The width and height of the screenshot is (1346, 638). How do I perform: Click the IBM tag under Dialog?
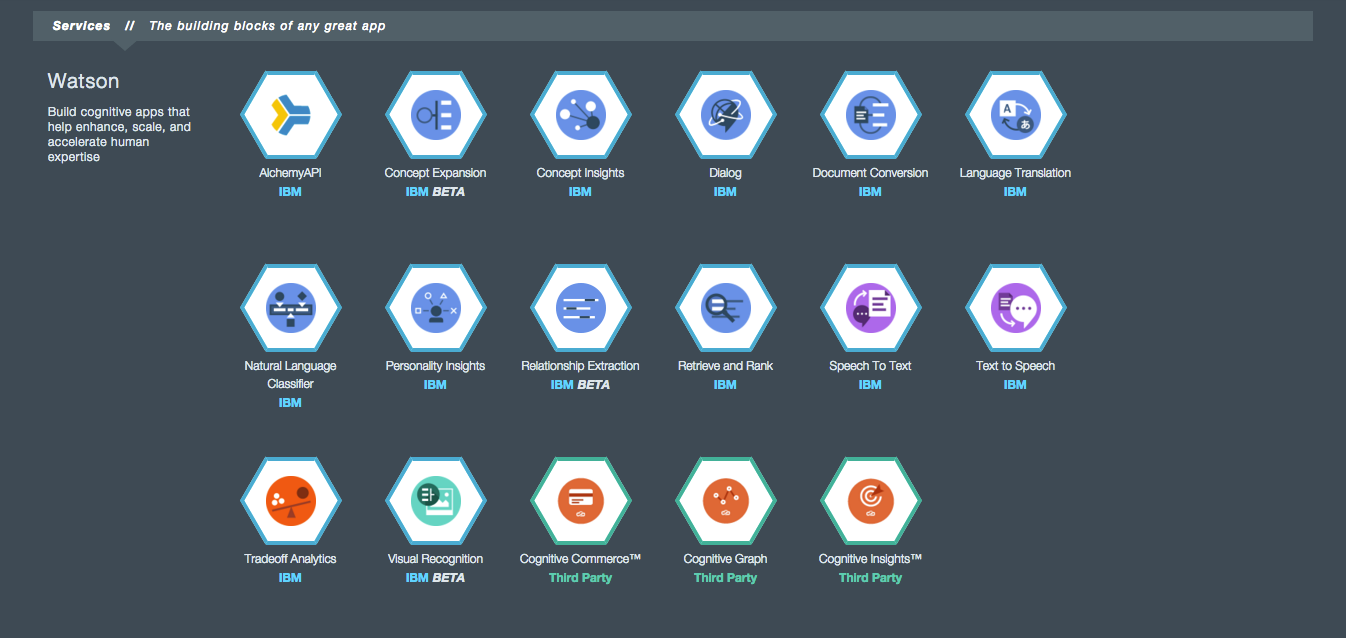[x=725, y=192]
